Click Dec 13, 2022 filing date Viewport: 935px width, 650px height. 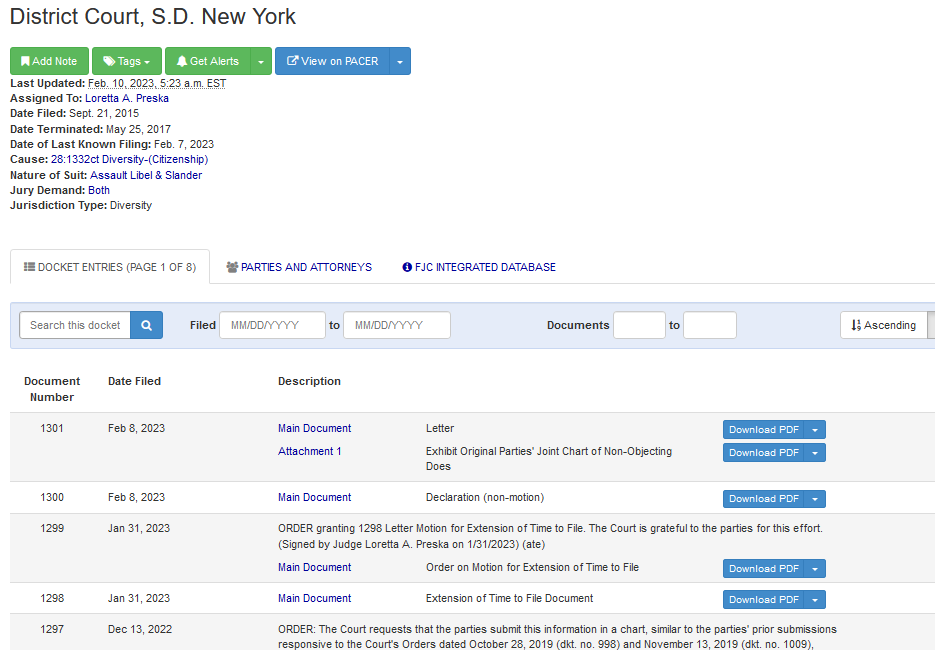[x=140, y=629]
